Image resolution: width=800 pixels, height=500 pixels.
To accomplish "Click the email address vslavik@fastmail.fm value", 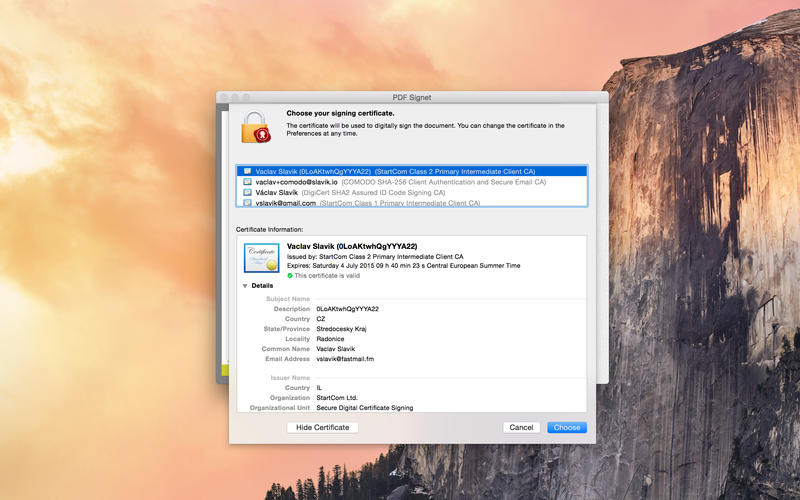I will pyautogui.click(x=345, y=358).
